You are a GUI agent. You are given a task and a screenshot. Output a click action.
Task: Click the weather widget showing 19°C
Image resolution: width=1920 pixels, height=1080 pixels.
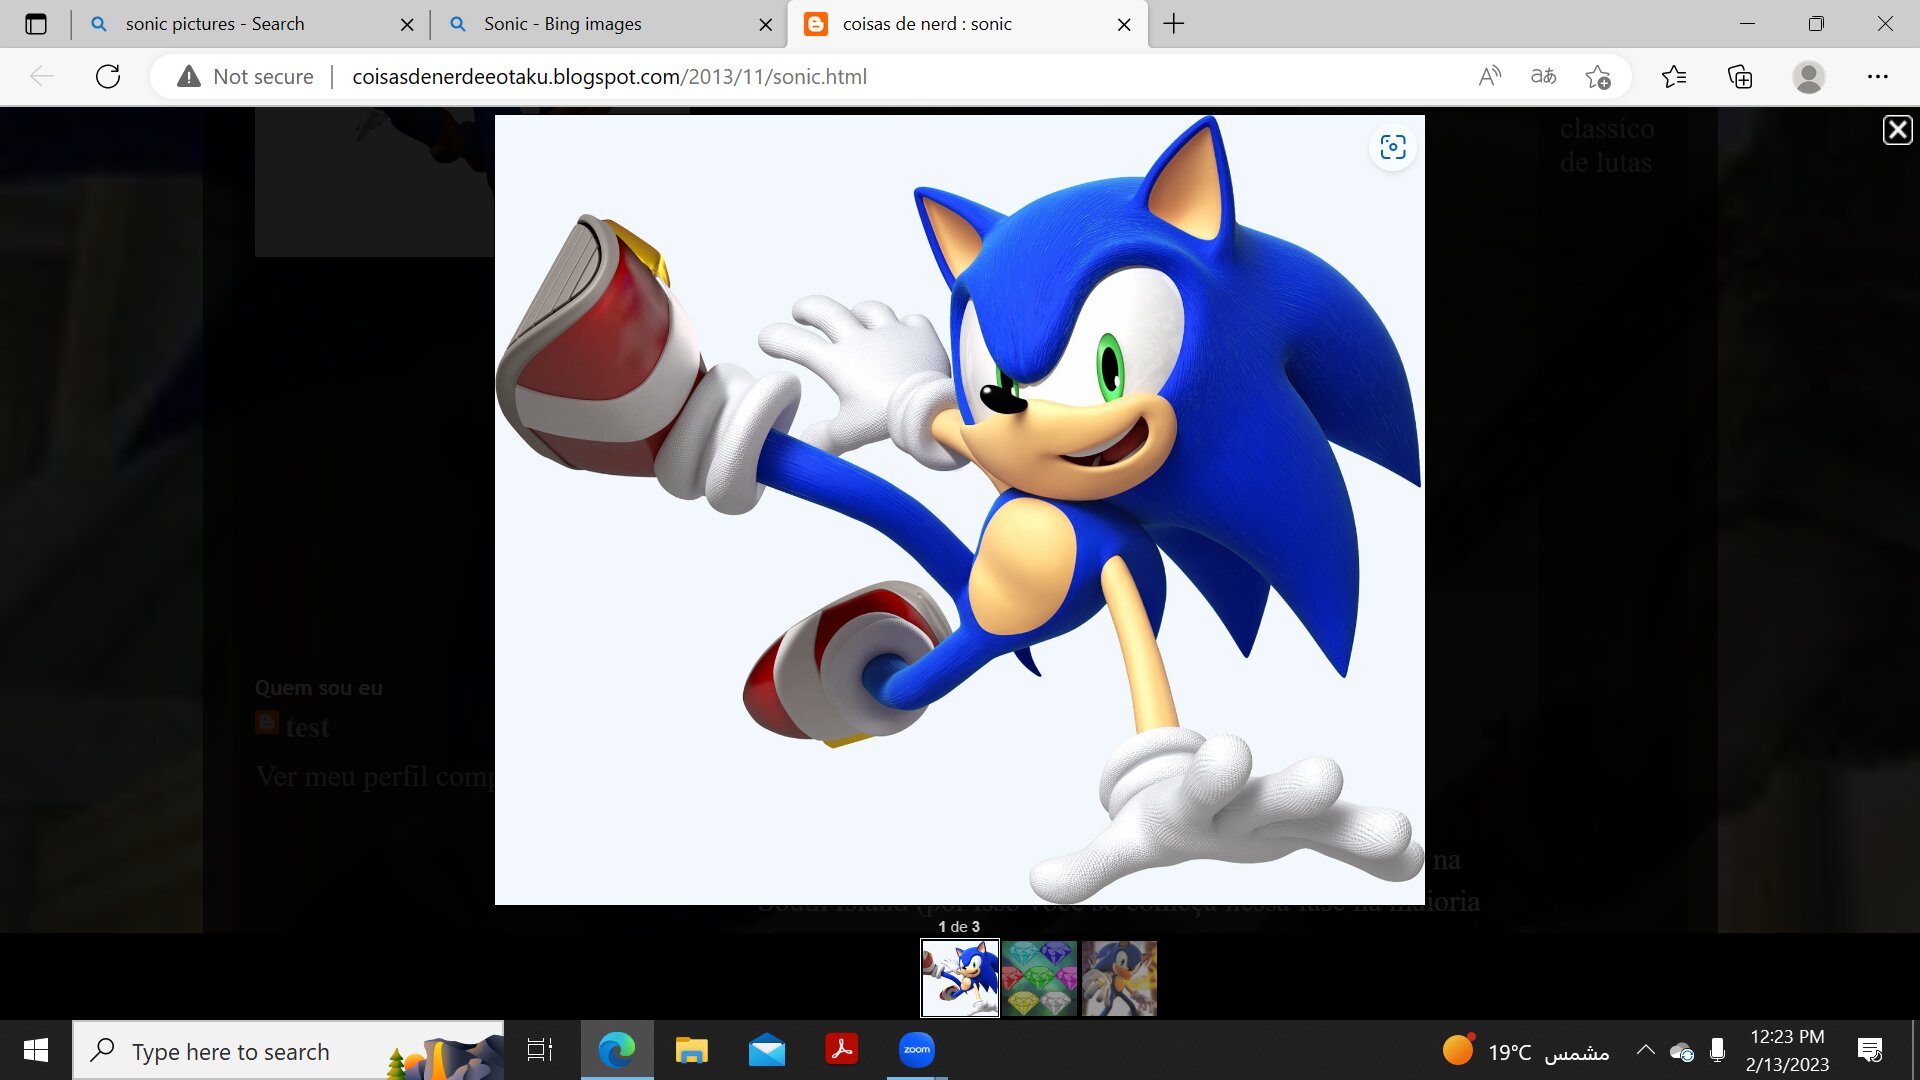tap(1526, 1050)
